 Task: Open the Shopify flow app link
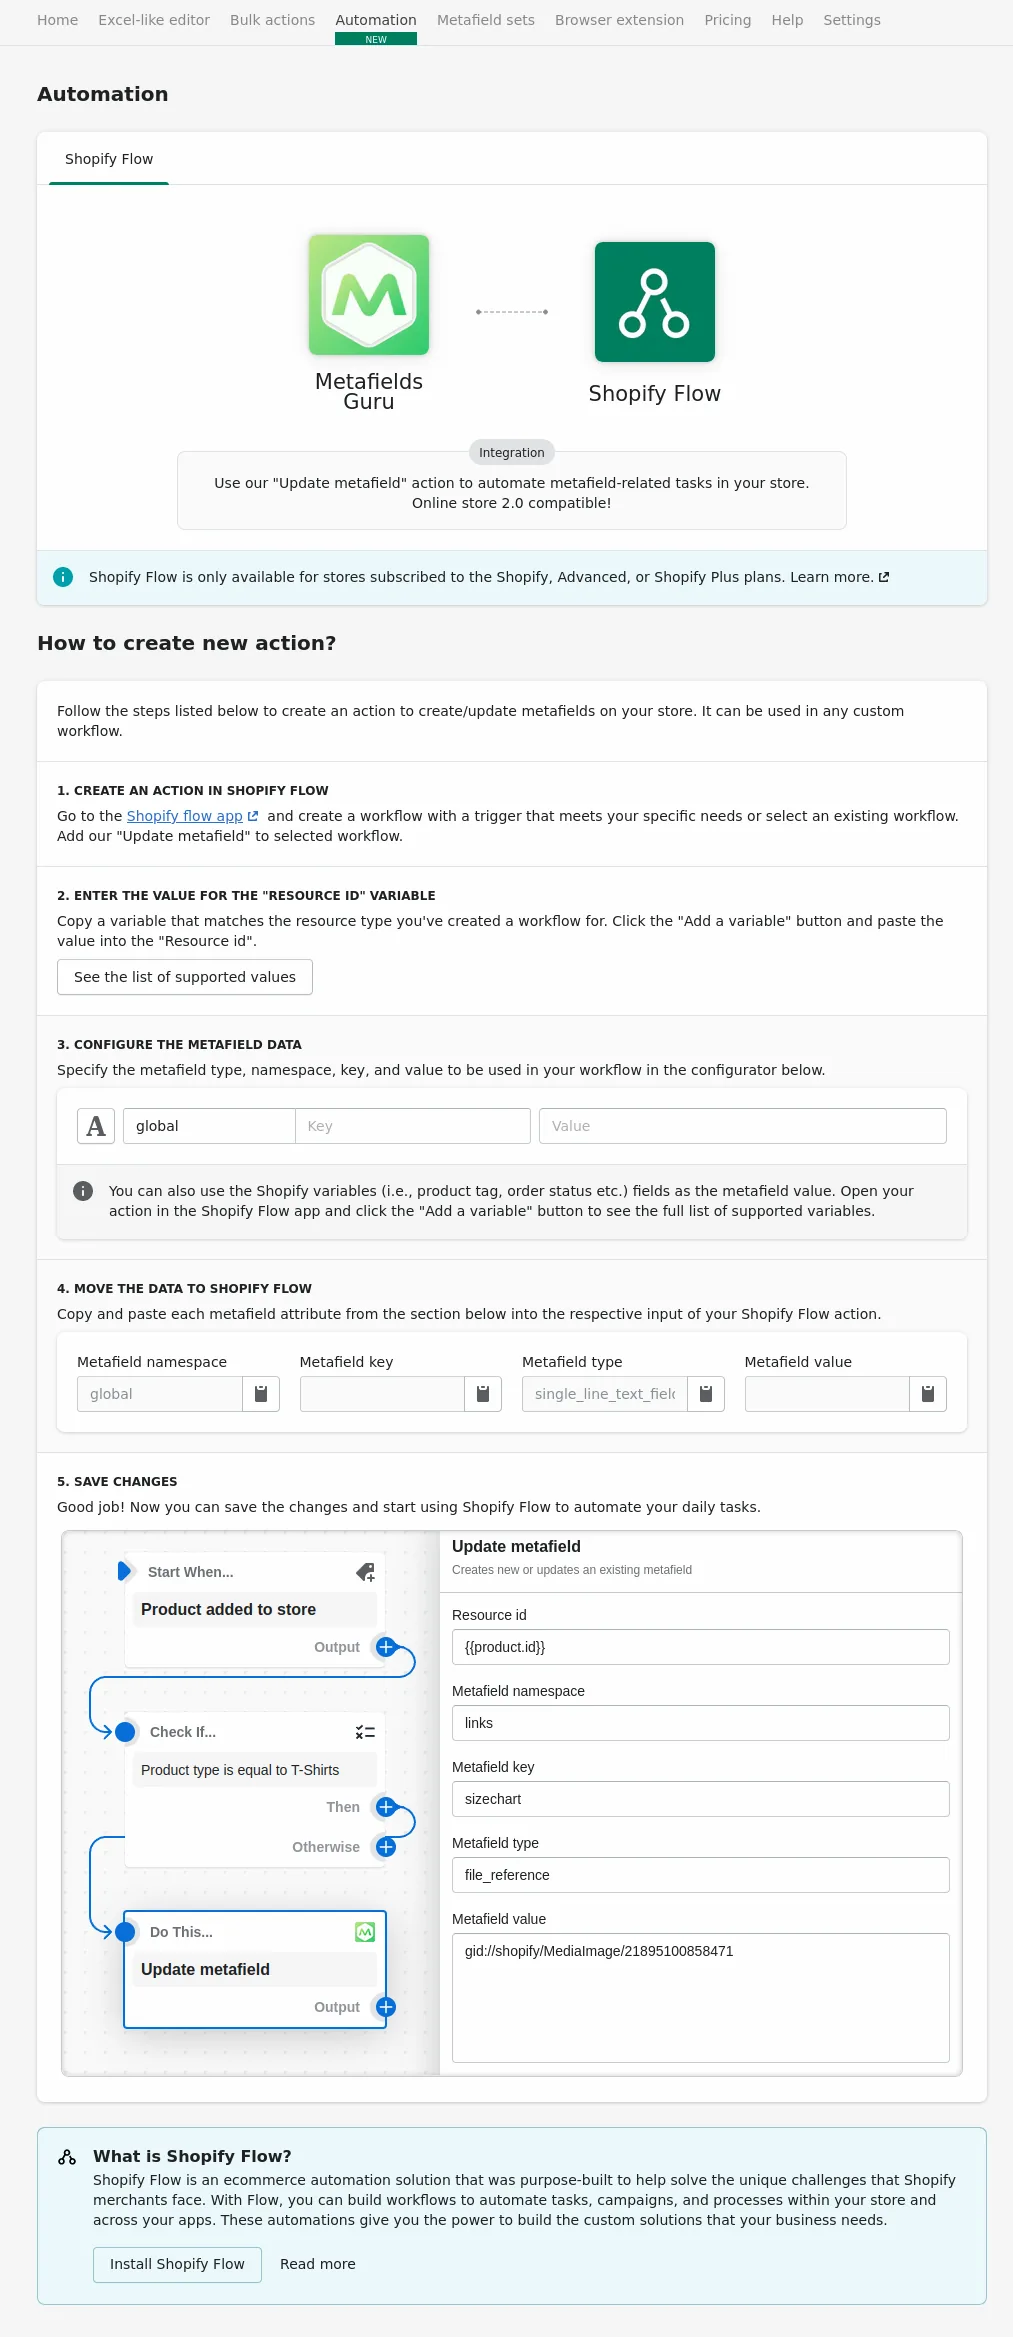click(192, 816)
